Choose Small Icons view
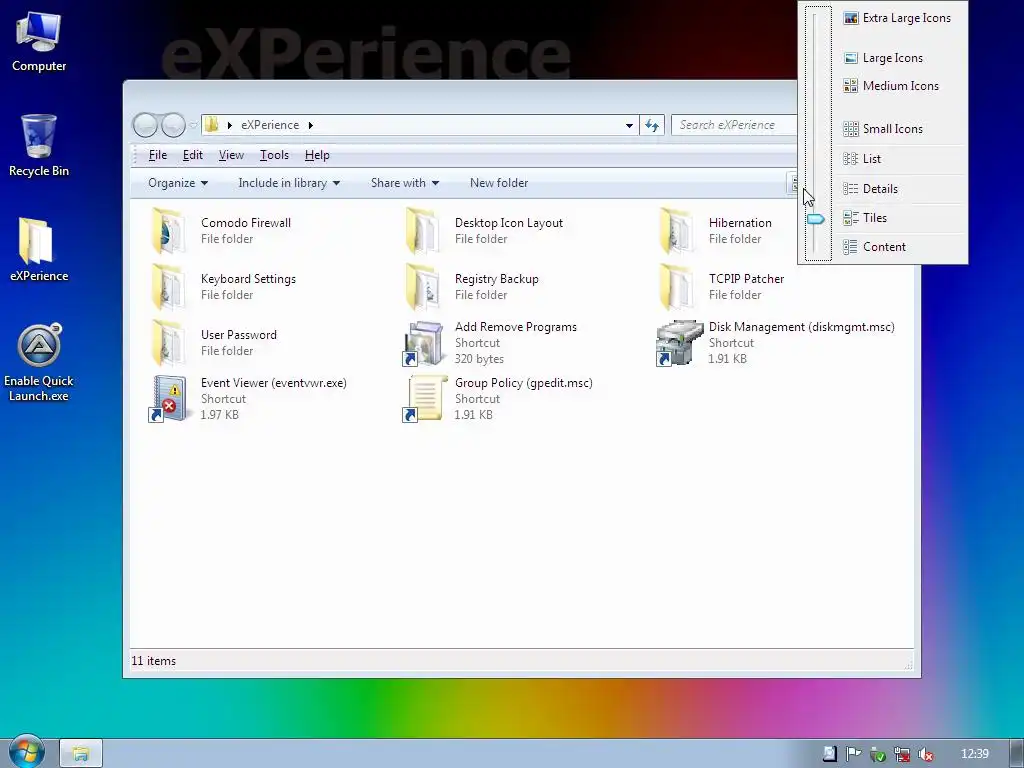Image resolution: width=1024 pixels, height=768 pixels. point(900,129)
